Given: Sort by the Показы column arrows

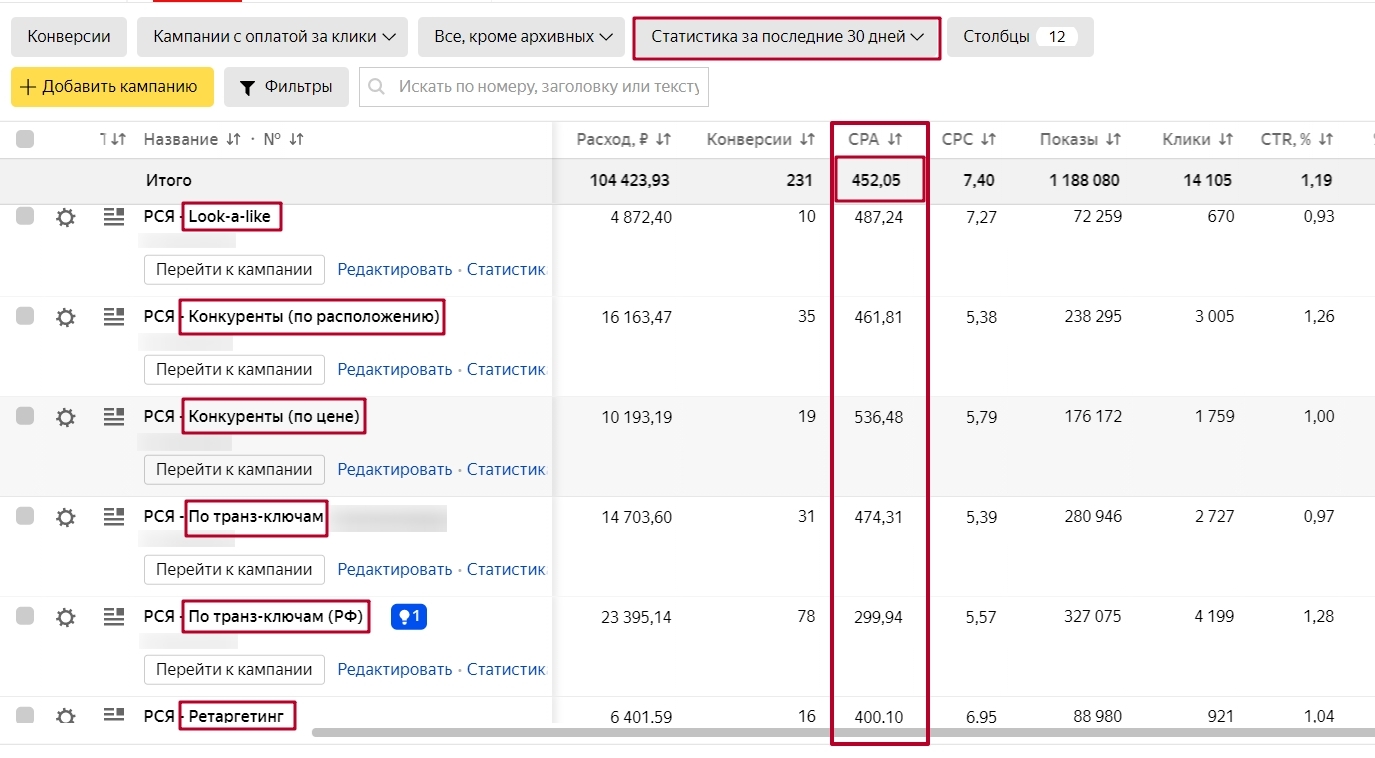Looking at the screenshot, I should click(1113, 140).
